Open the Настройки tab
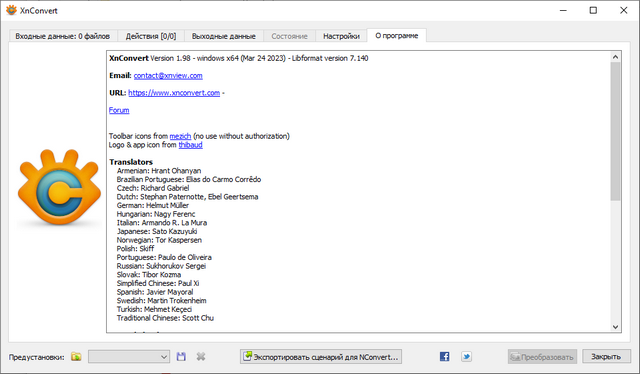The width and height of the screenshot is (640, 374). (341, 36)
